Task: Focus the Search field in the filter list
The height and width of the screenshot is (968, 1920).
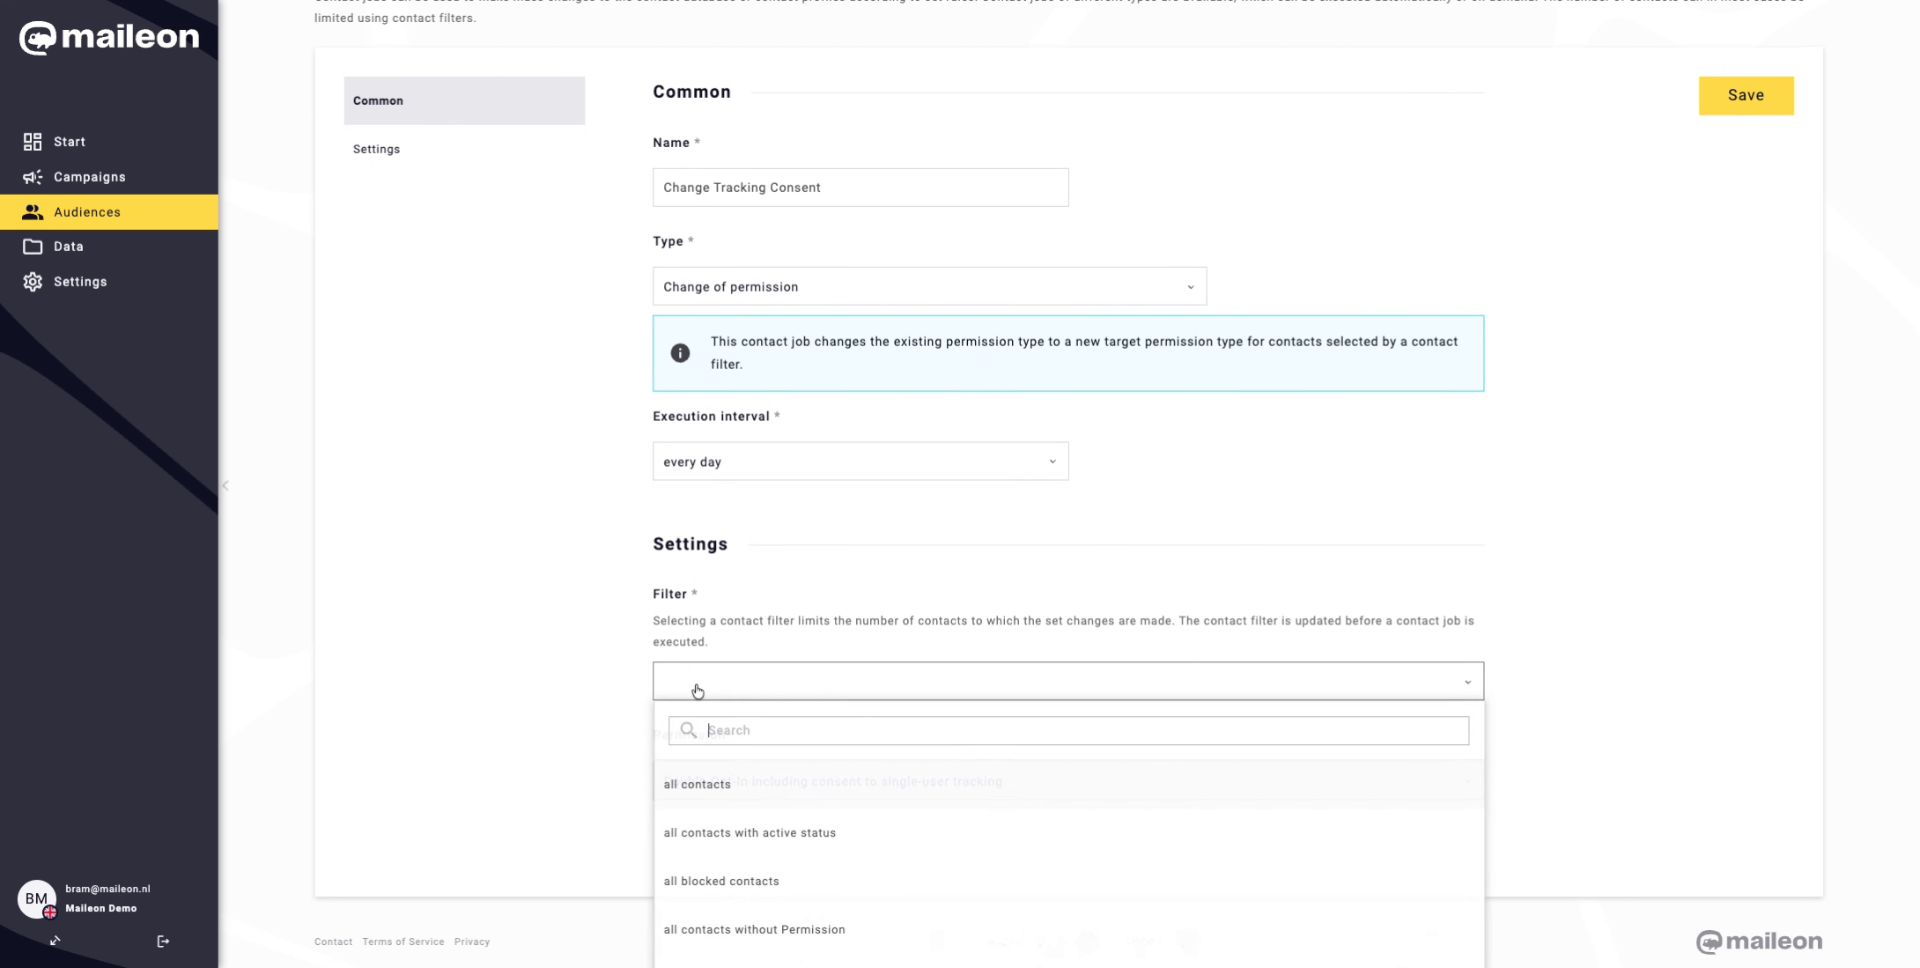Action: coord(1068,731)
